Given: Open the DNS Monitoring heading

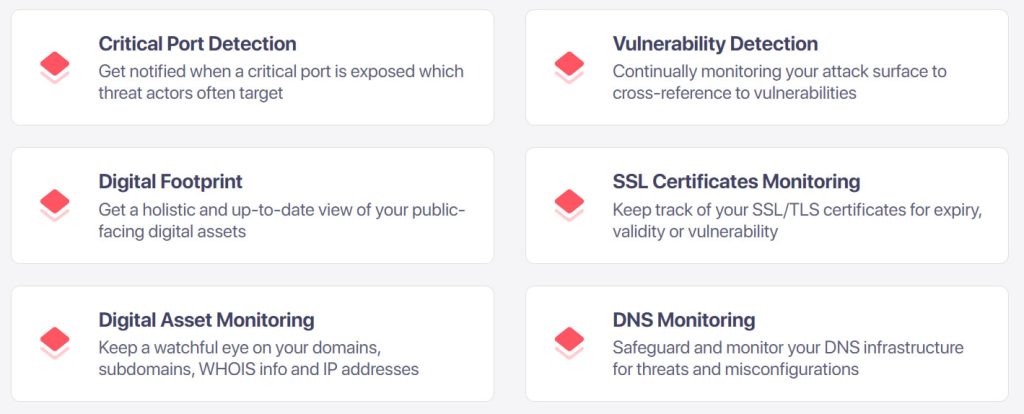Looking at the screenshot, I should [684, 320].
